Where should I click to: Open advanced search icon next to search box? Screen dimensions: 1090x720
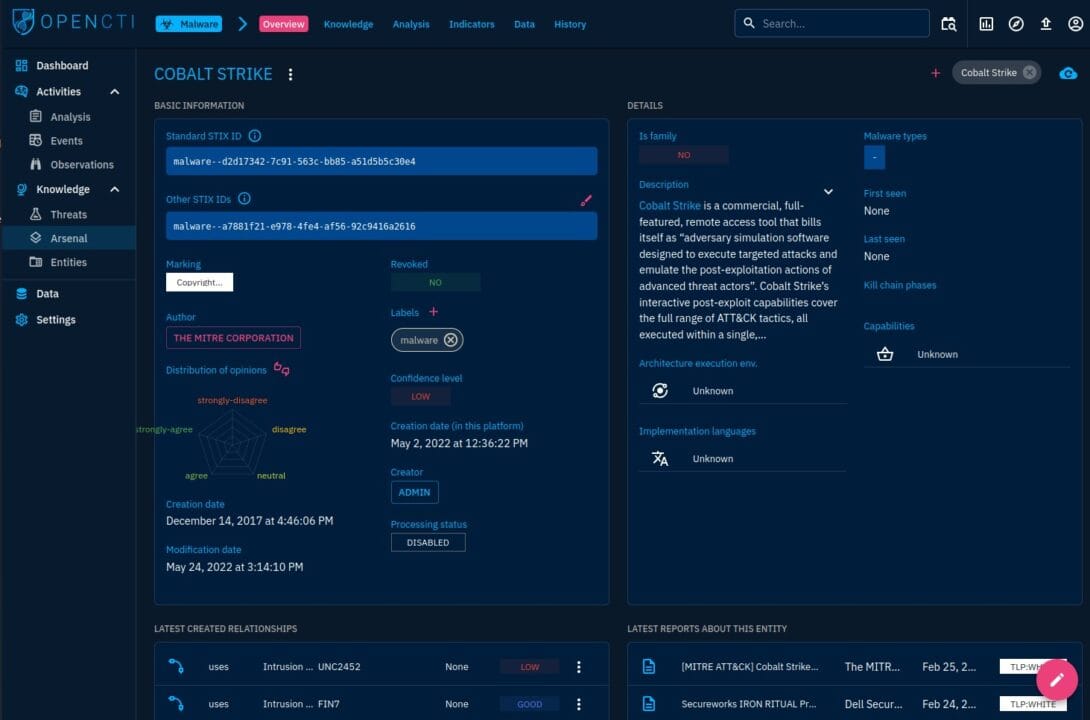pos(949,24)
